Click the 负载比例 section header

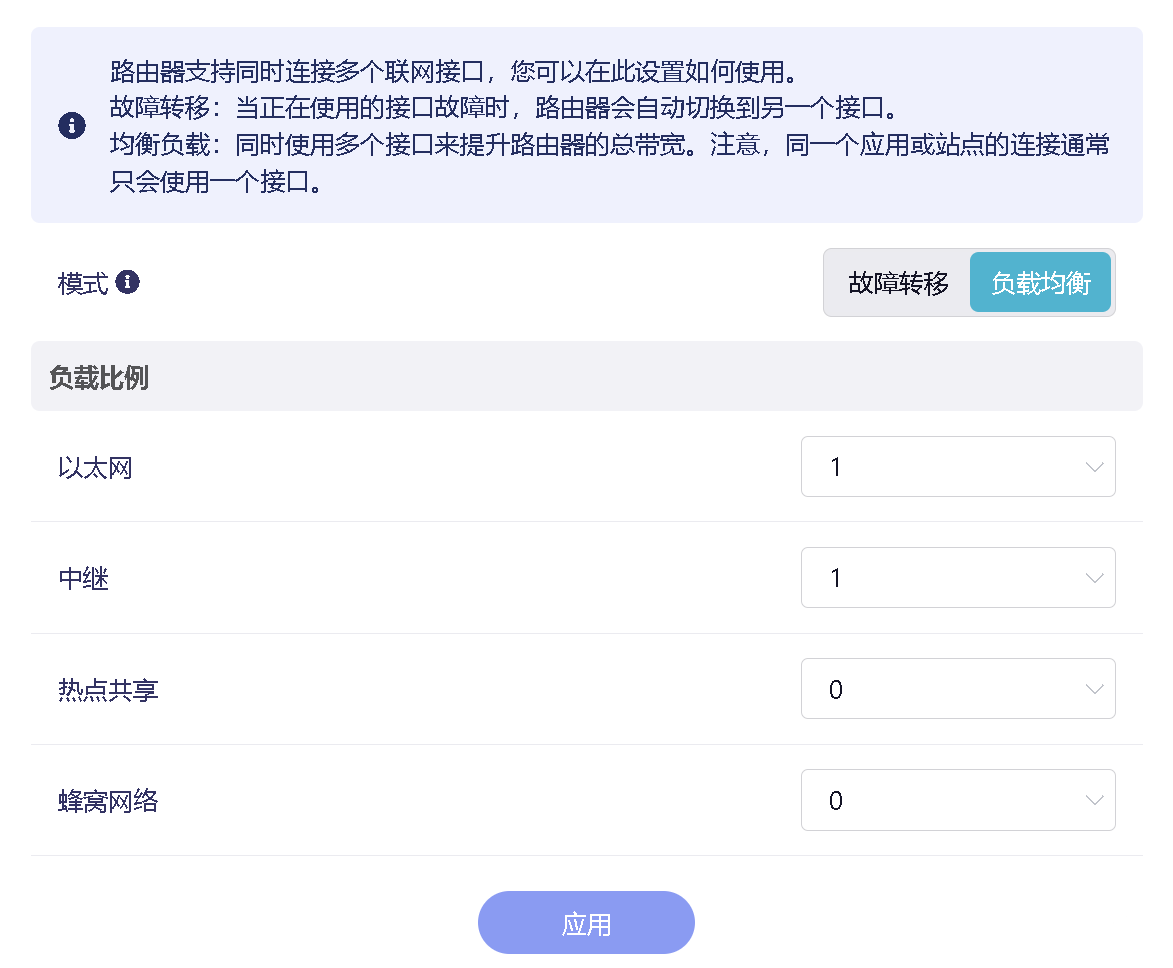[x=99, y=377]
